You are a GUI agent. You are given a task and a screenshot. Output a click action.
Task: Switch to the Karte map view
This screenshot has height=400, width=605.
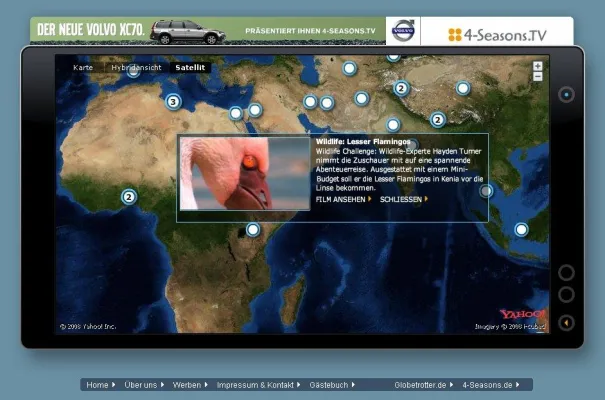click(x=83, y=68)
